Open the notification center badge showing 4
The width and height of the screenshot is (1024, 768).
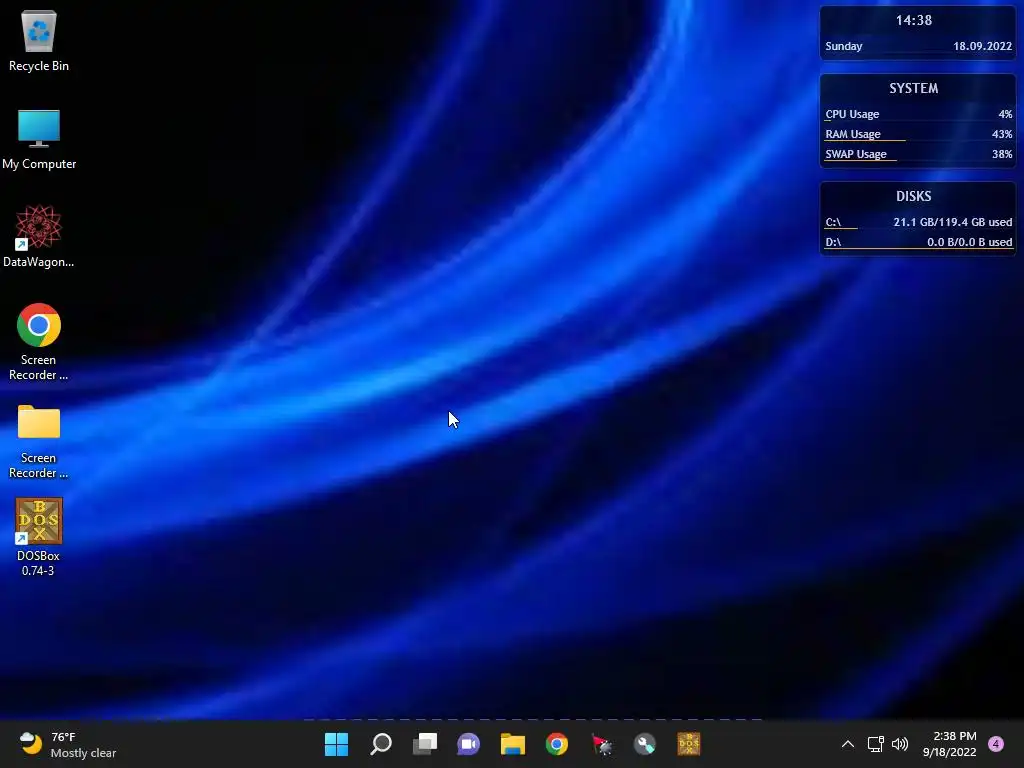(x=996, y=744)
